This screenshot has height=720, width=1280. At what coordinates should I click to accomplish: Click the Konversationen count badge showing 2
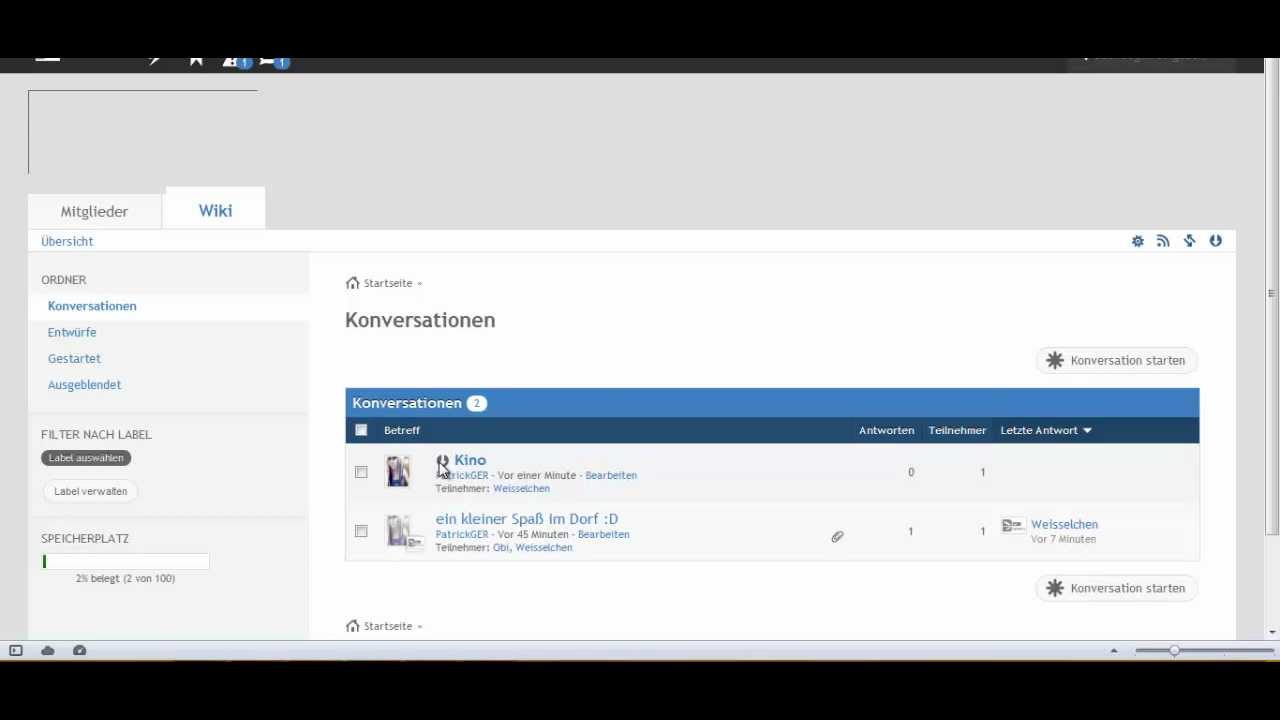(x=476, y=403)
